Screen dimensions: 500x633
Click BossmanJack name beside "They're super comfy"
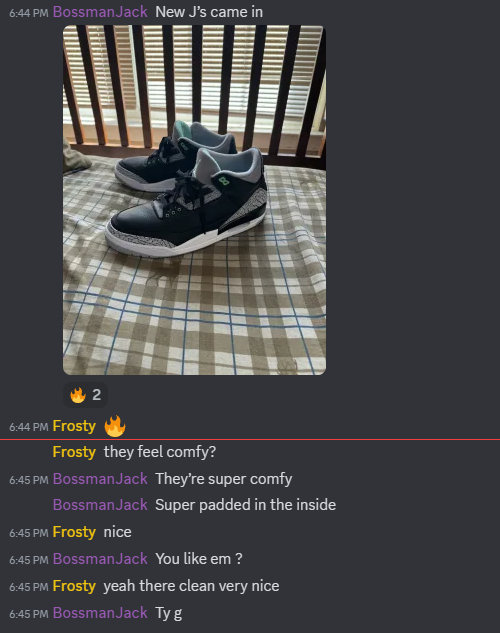click(x=100, y=479)
